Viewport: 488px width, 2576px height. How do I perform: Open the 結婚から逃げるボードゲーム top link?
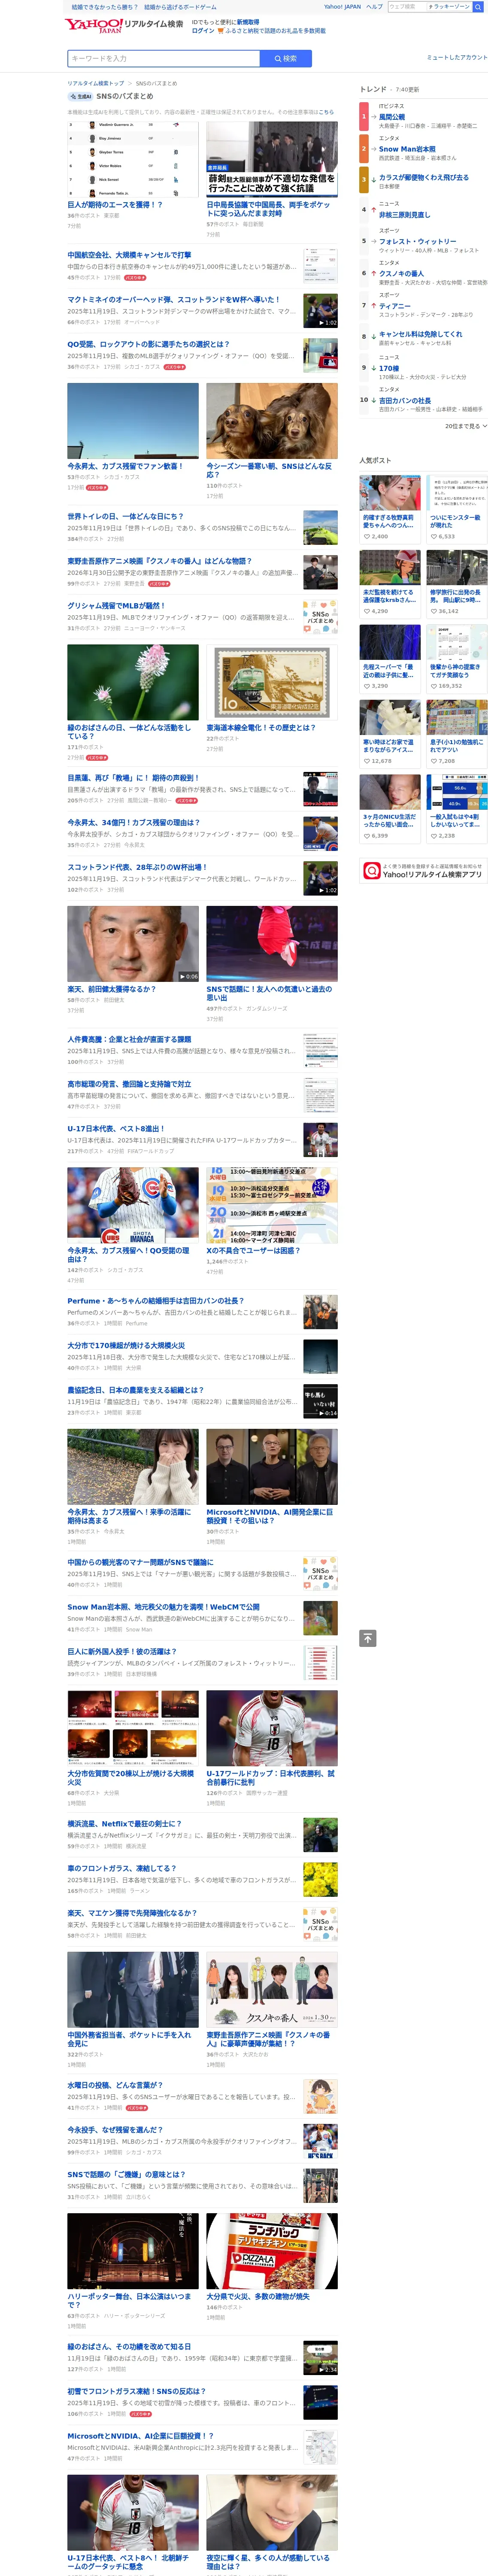click(180, 6)
